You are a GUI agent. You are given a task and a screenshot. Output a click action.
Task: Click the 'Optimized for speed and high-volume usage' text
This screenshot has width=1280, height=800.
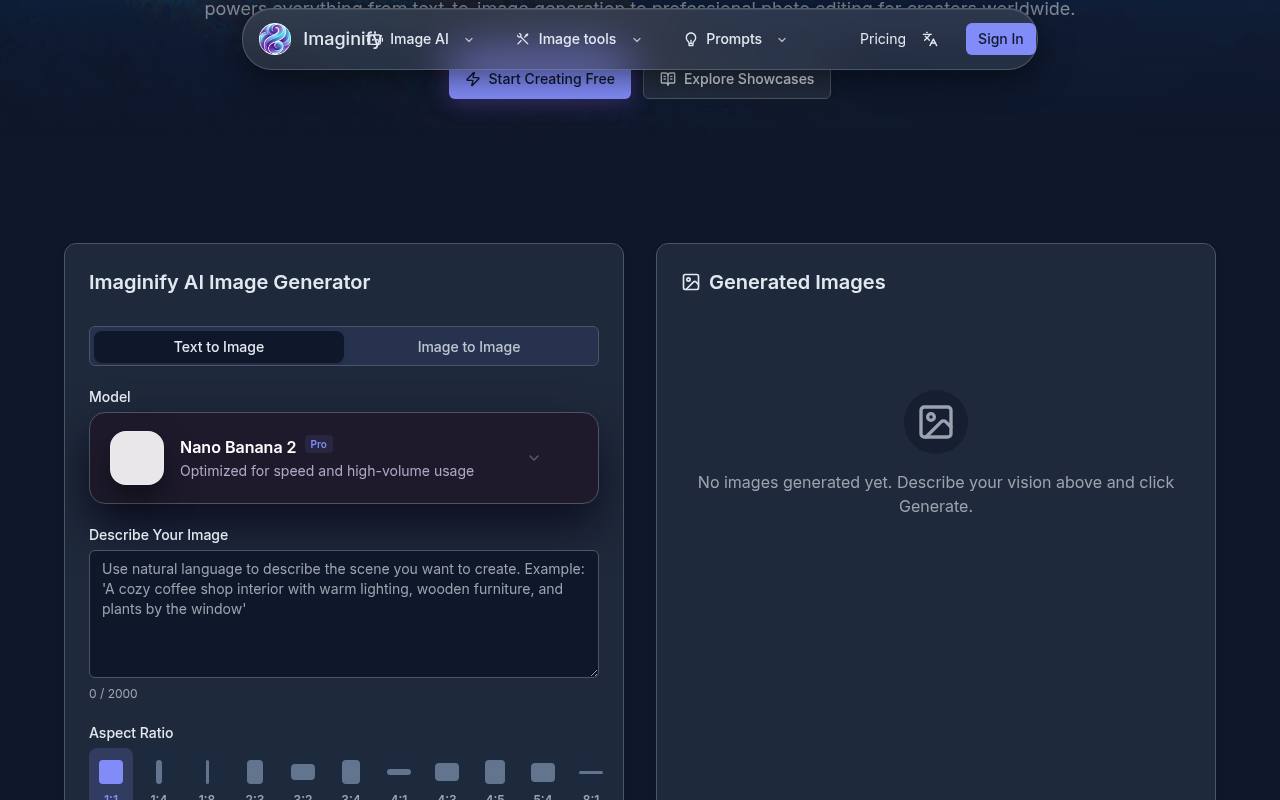(x=327, y=471)
